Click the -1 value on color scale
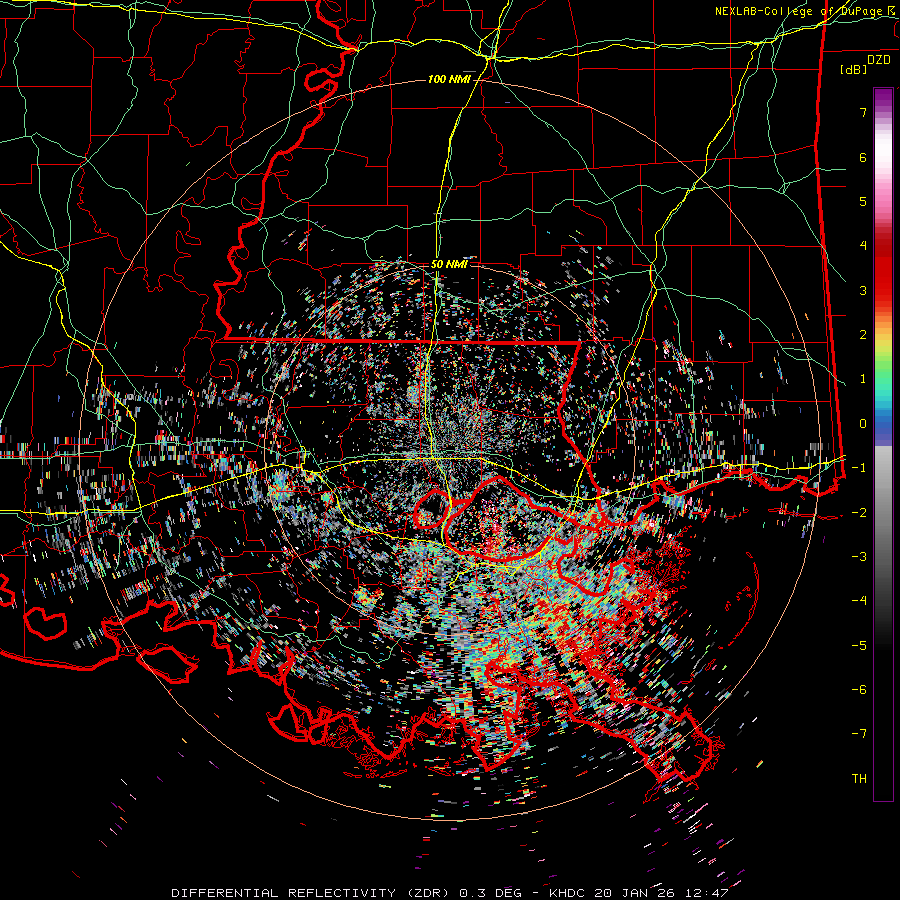The width and height of the screenshot is (900, 900). tap(859, 468)
